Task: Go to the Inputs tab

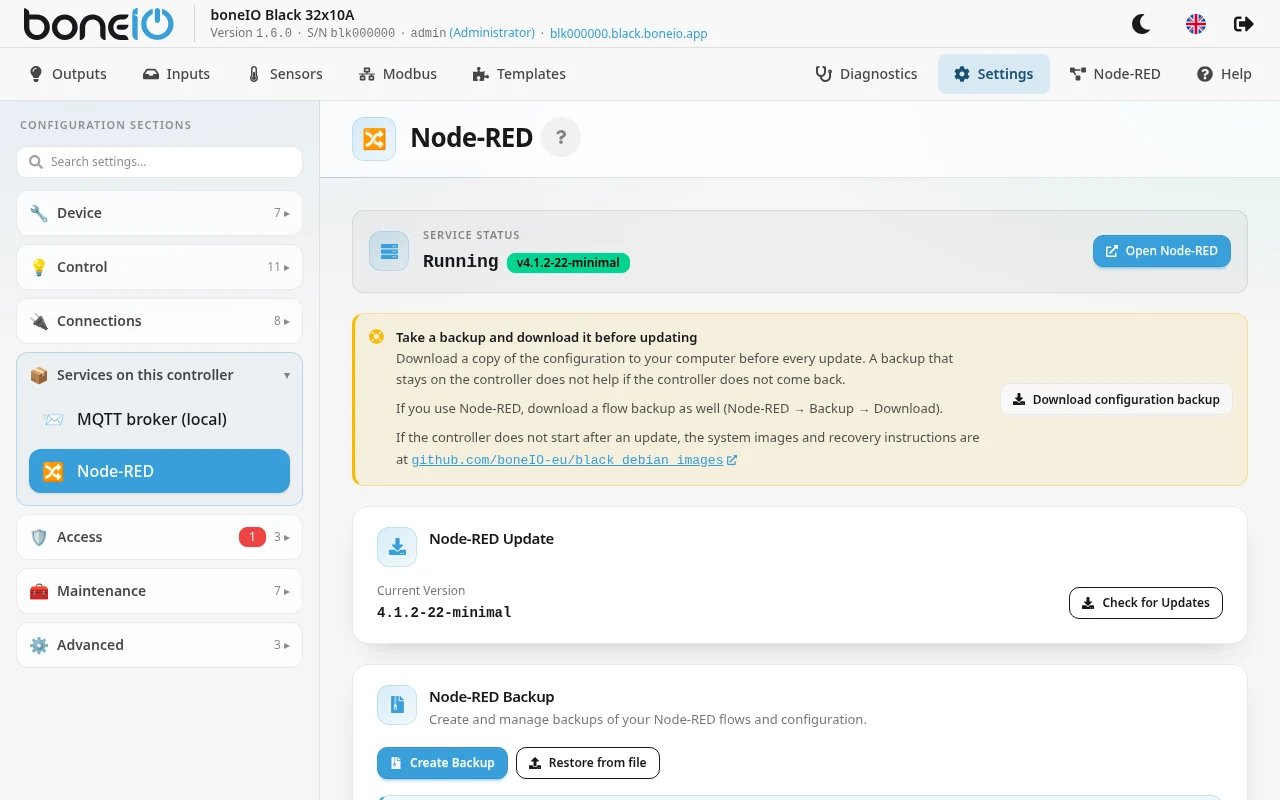Action: 177,74
